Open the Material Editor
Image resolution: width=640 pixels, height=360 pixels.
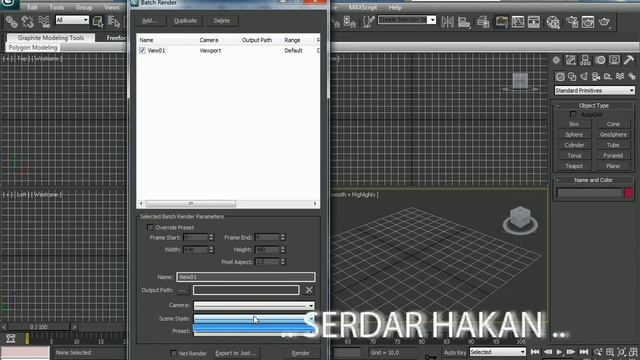pos(553,22)
